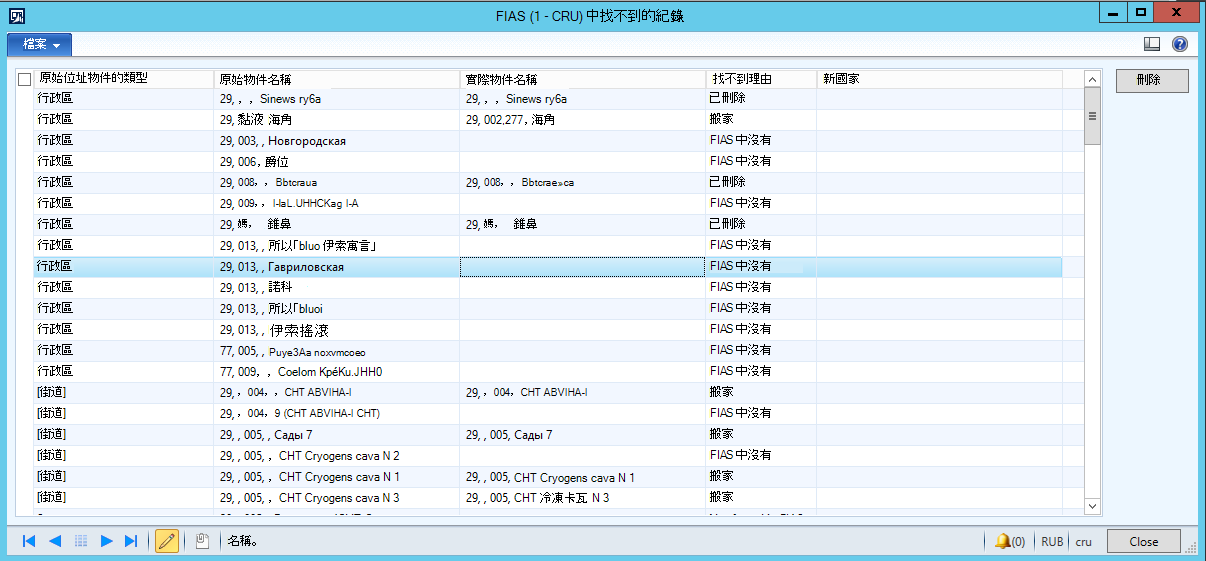Click 行政區 type in 爵位 row
1206x561 pixels.
[x=124, y=161]
